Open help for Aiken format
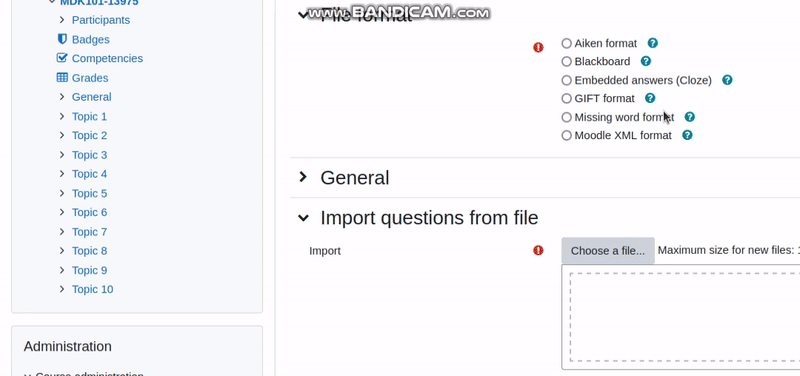800x376 pixels. pos(653,43)
